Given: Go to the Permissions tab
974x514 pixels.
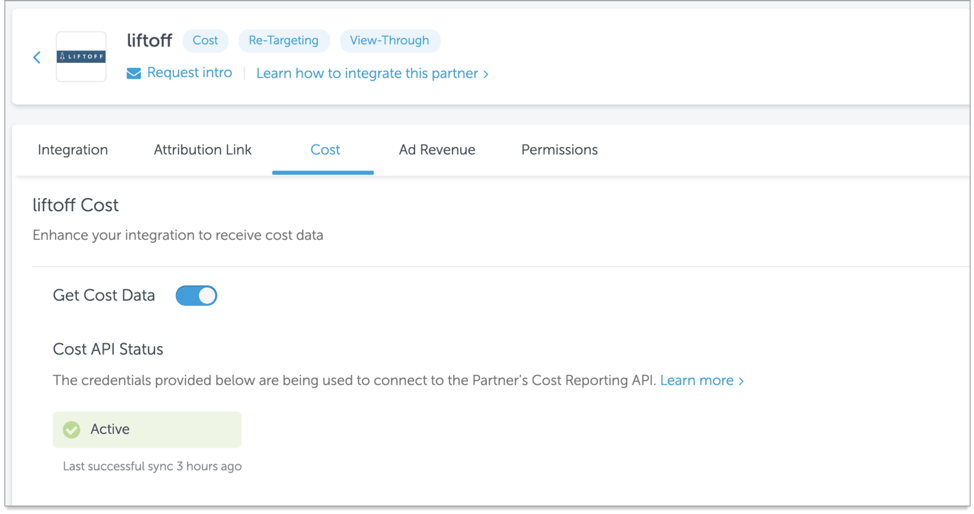Looking at the screenshot, I should (x=559, y=150).
